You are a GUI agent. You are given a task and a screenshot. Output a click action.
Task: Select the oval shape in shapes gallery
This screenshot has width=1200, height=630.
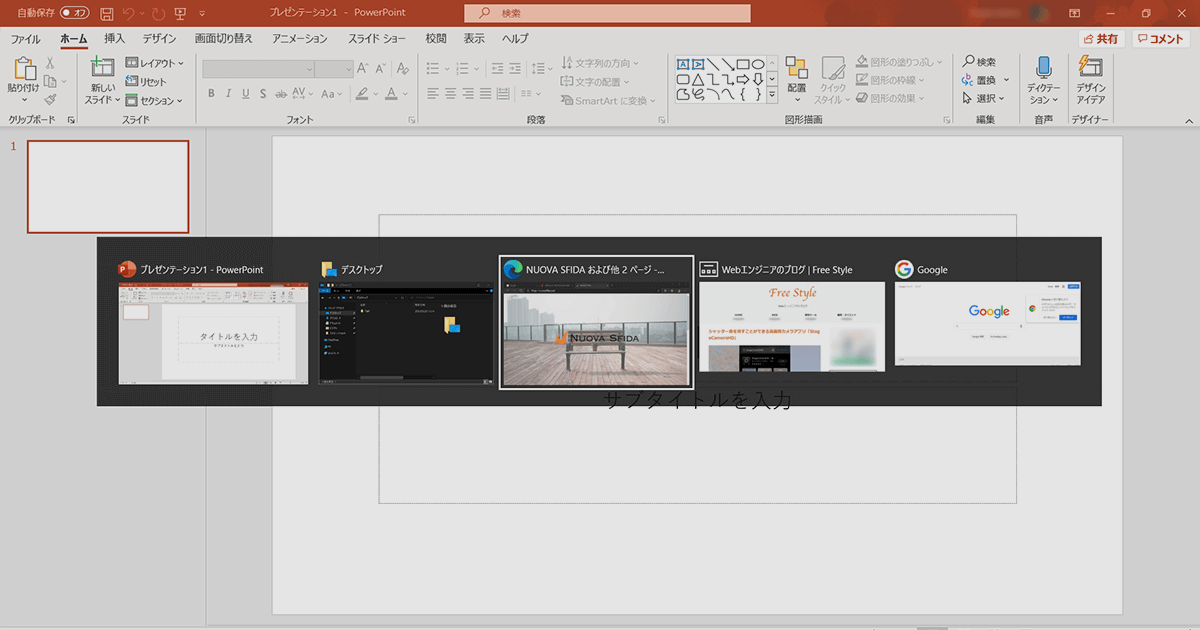[758, 64]
